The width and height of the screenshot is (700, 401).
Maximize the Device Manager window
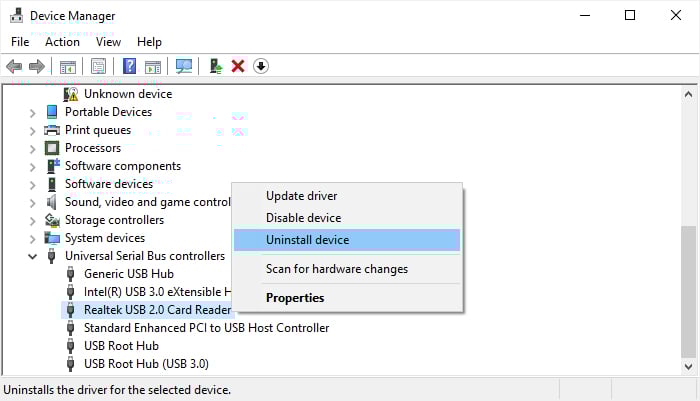tap(630, 15)
